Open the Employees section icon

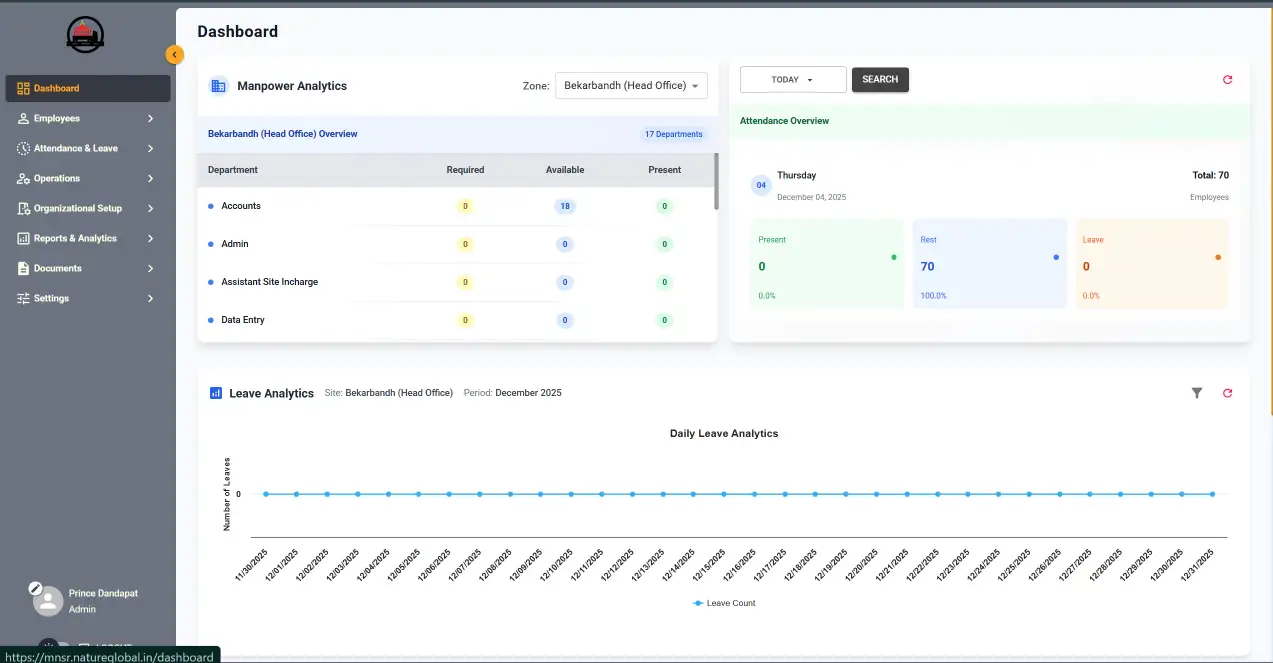coord(22,117)
